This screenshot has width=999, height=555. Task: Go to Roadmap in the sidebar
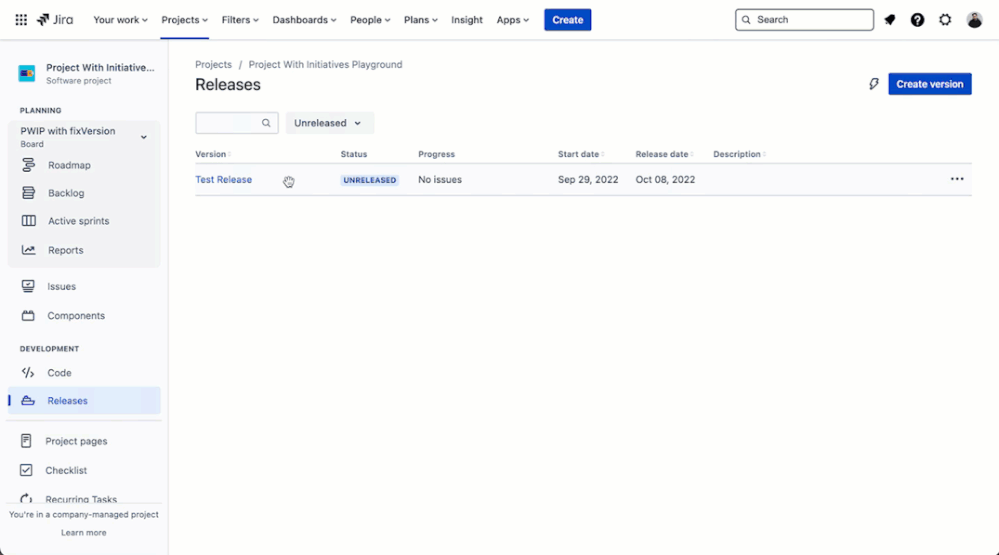coord(69,165)
